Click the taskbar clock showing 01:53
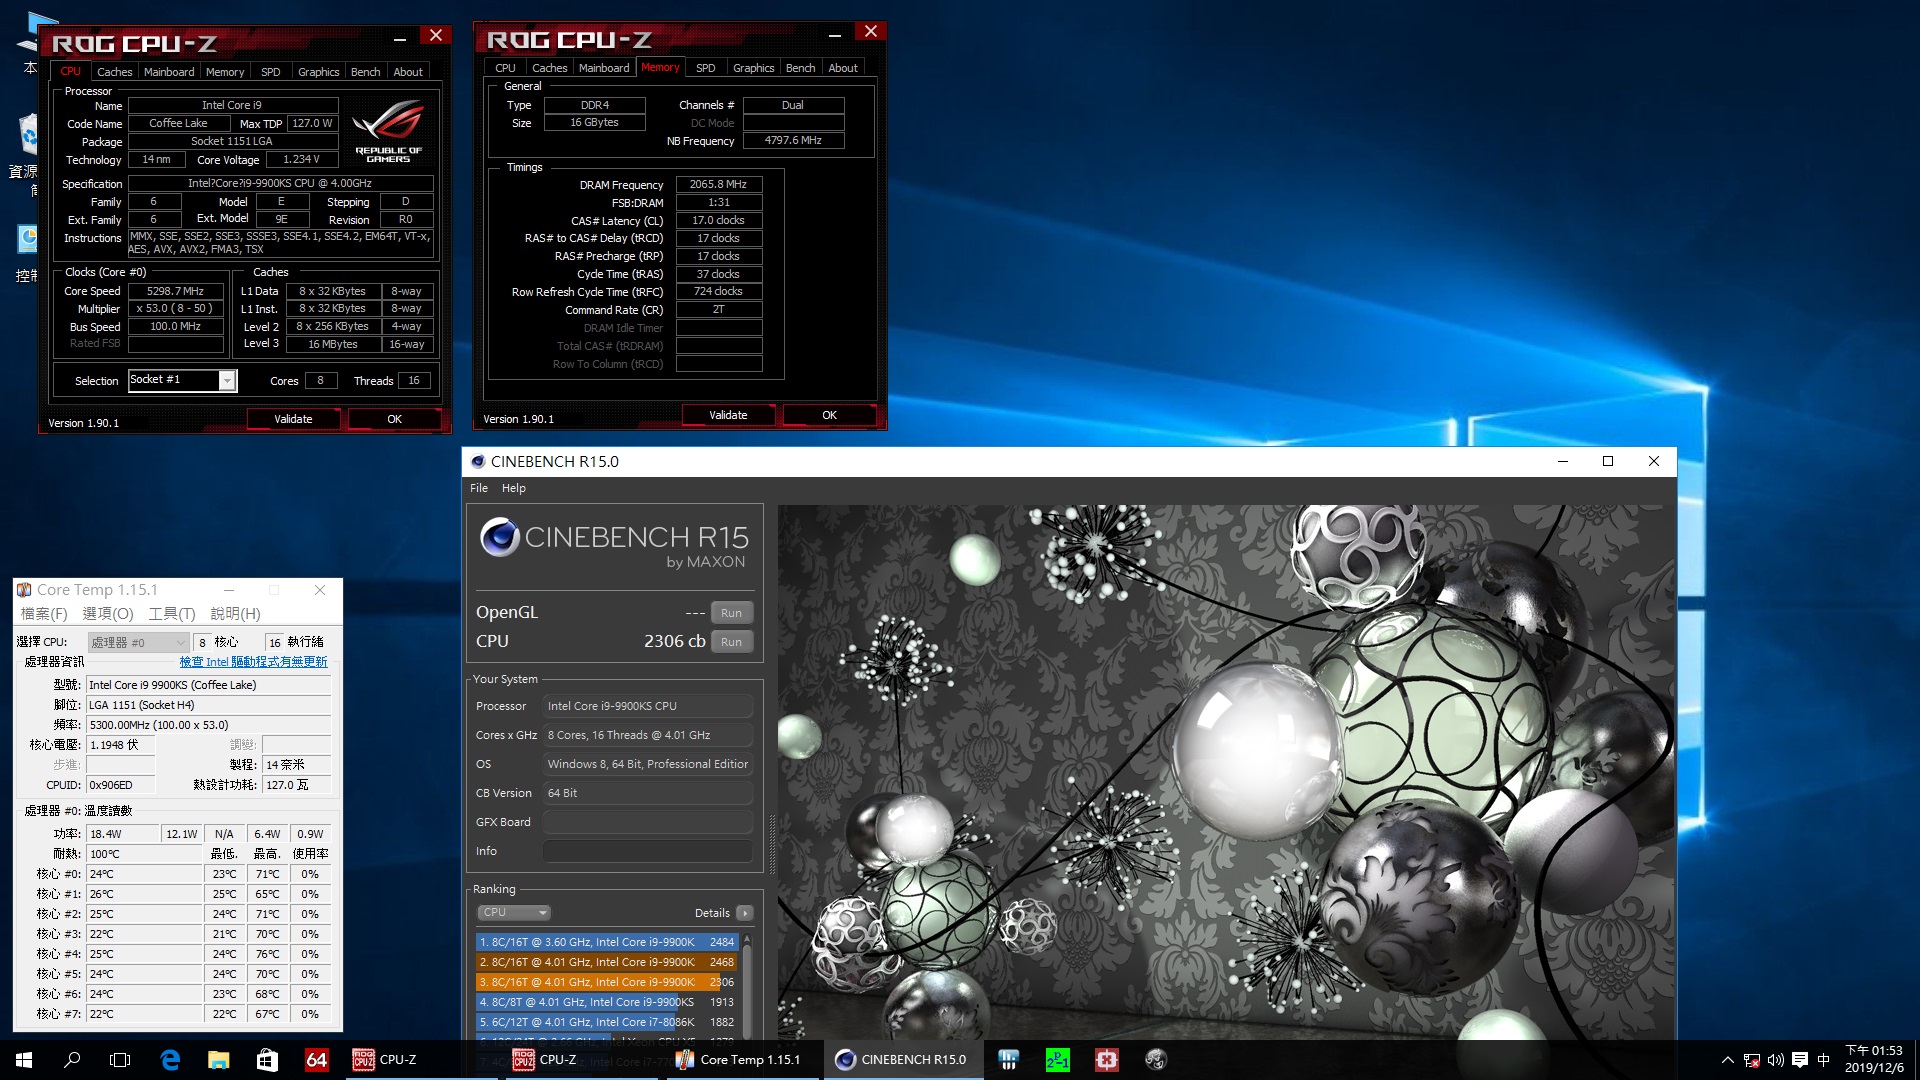This screenshot has width=1920, height=1080. (x=1874, y=1060)
